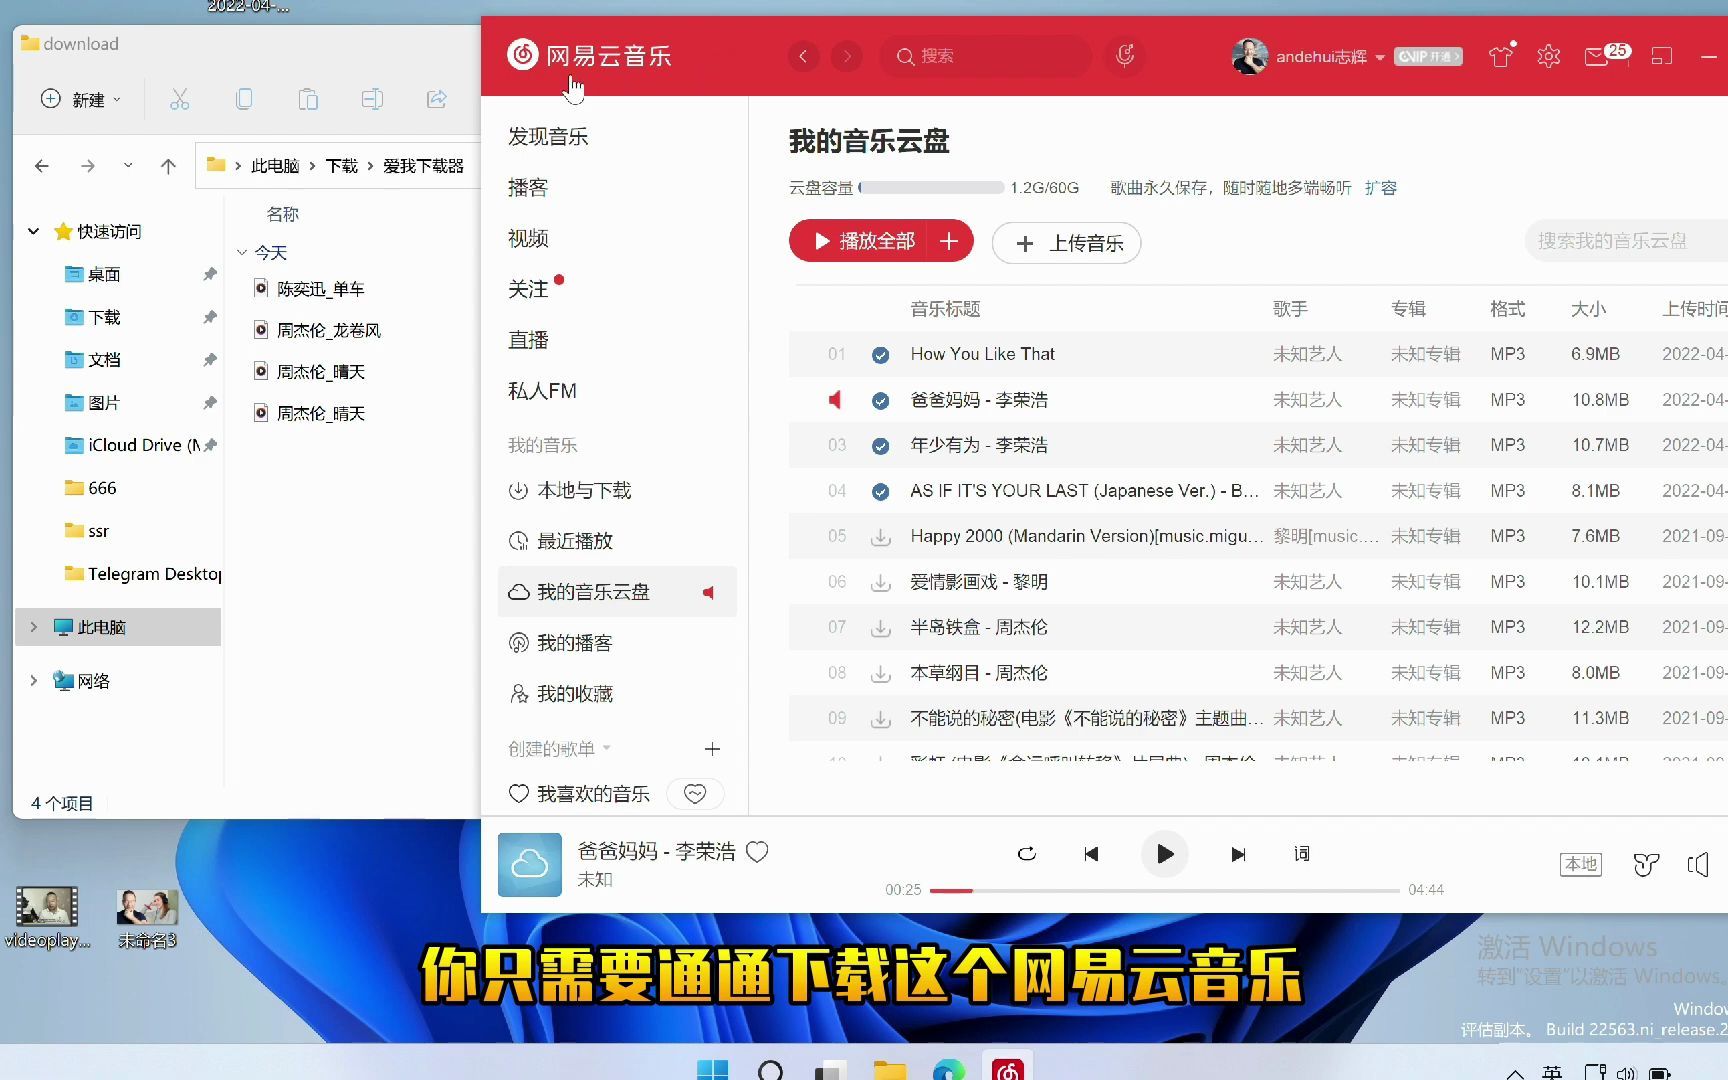Open the skin theme shirt icon
Viewport: 1728px width, 1080px height.
click(x=1501, y=56)
